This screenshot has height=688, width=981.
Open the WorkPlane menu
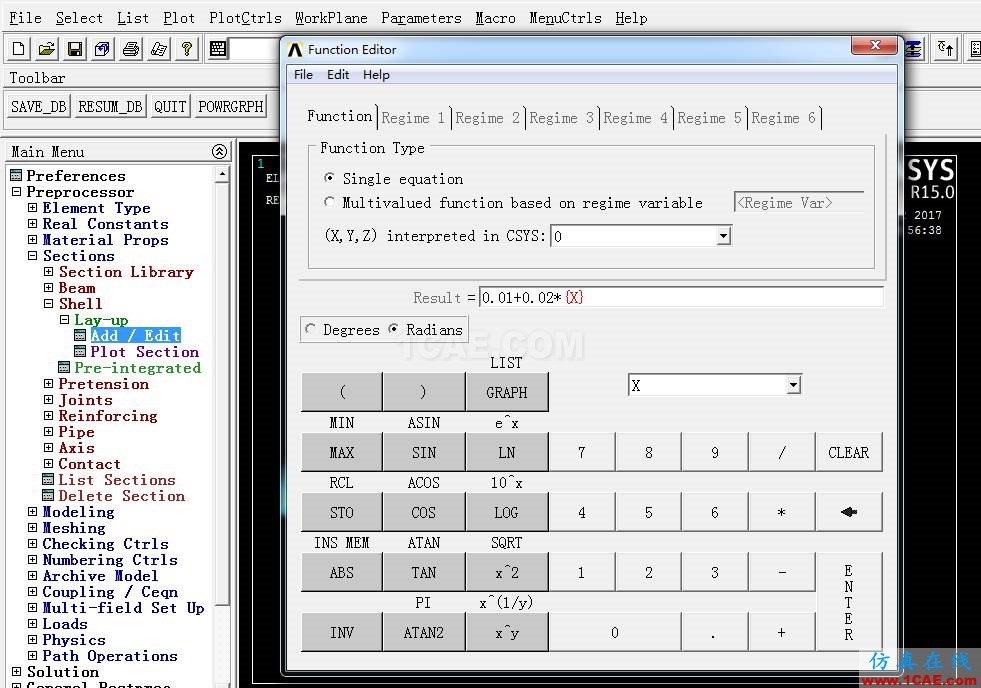[x=331, y=18]
